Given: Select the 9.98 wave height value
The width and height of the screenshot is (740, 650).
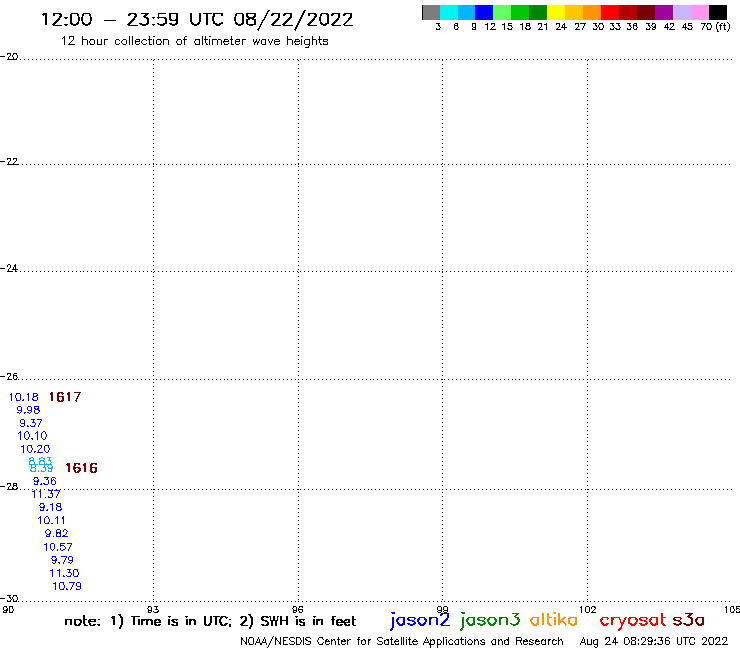Looking at the screenshot, I should (x=28, y=410).
